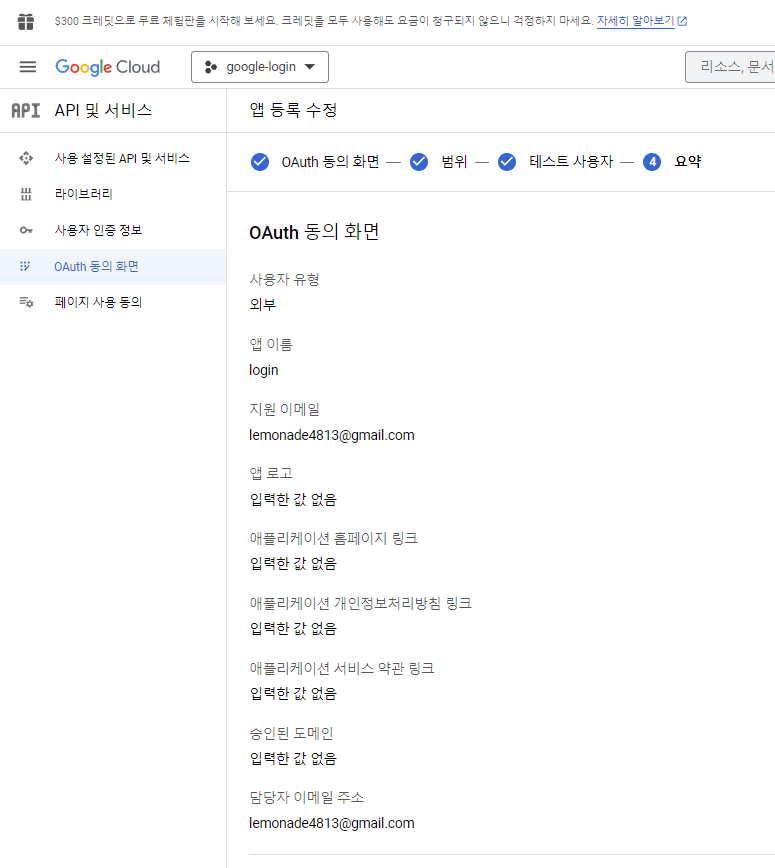Click the gift icon in the top banner
The image size is (775, 868).
click(x=25, y=22)
